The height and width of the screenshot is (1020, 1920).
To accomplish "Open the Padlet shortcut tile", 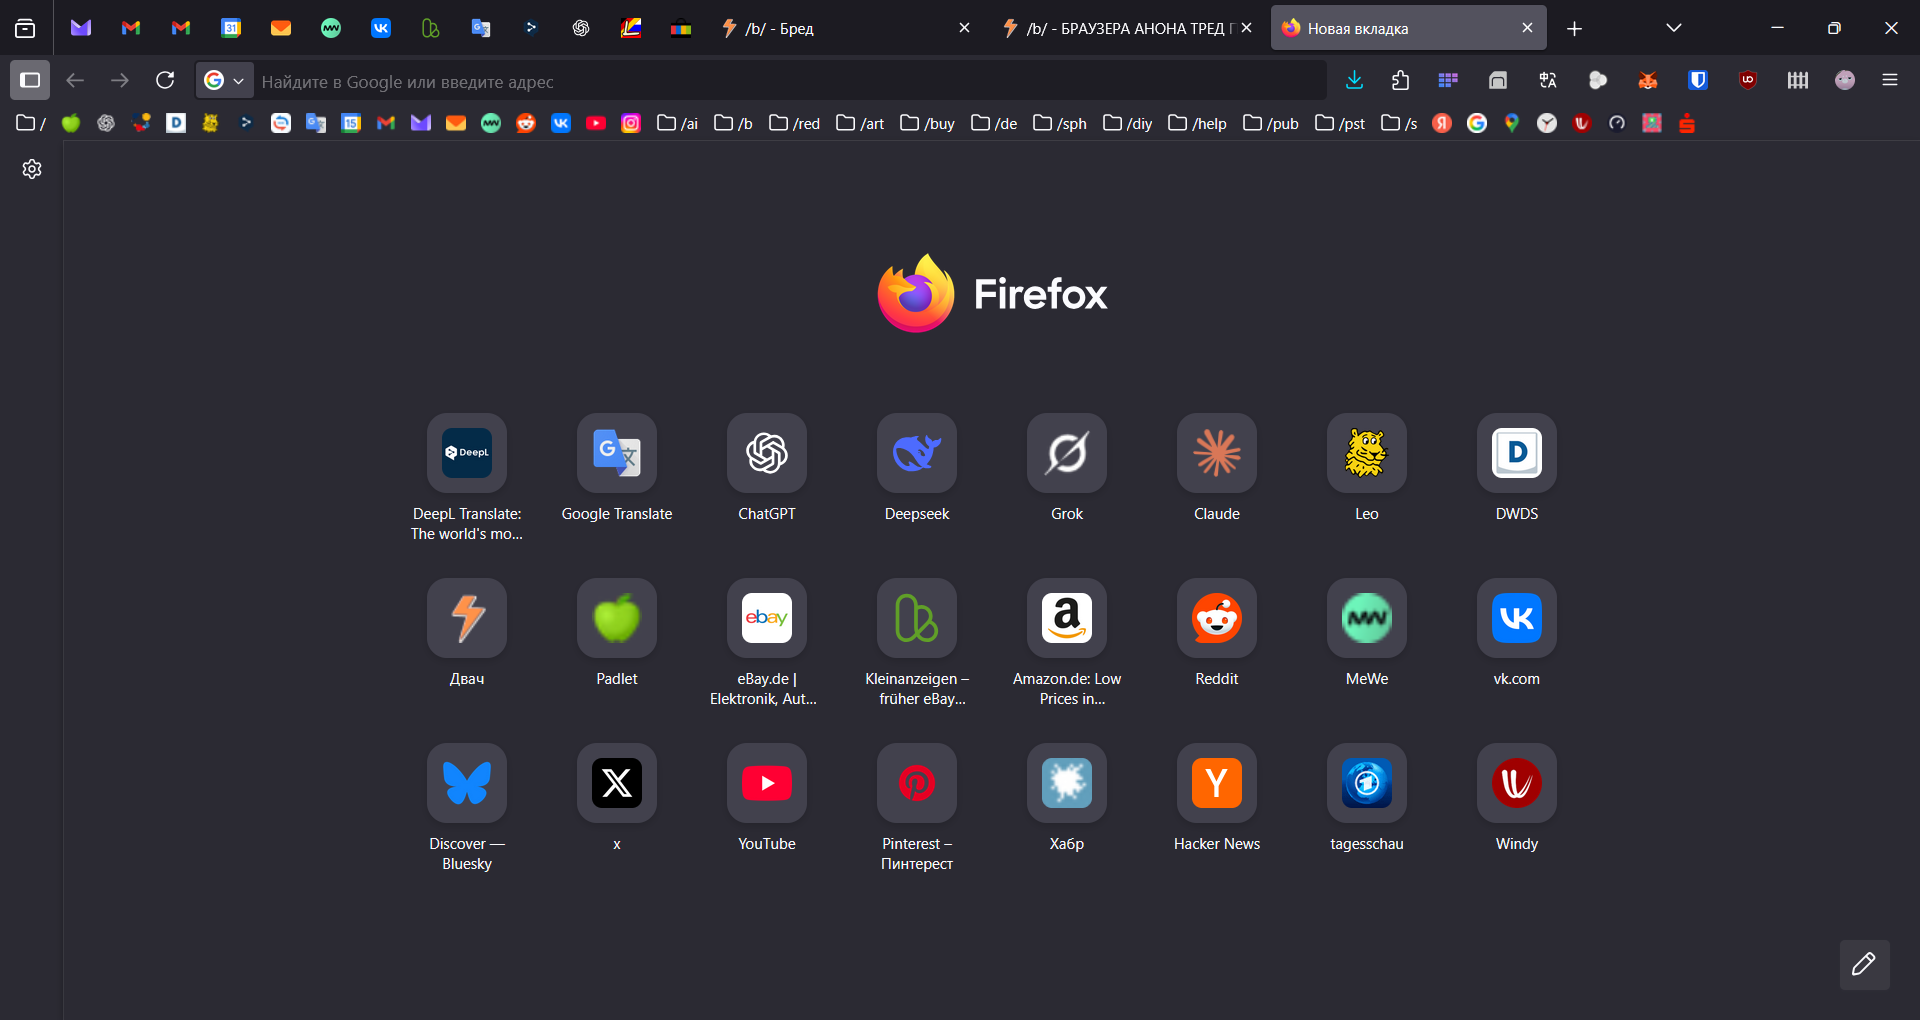I will coord(617,618).
